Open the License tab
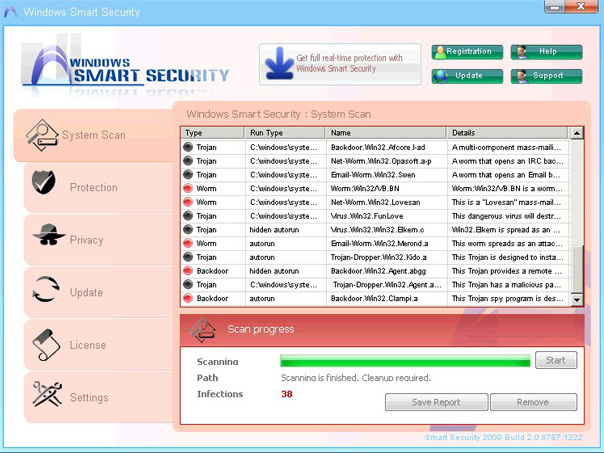The height and width of the screenshot is (453, 604). pos(99,345)
